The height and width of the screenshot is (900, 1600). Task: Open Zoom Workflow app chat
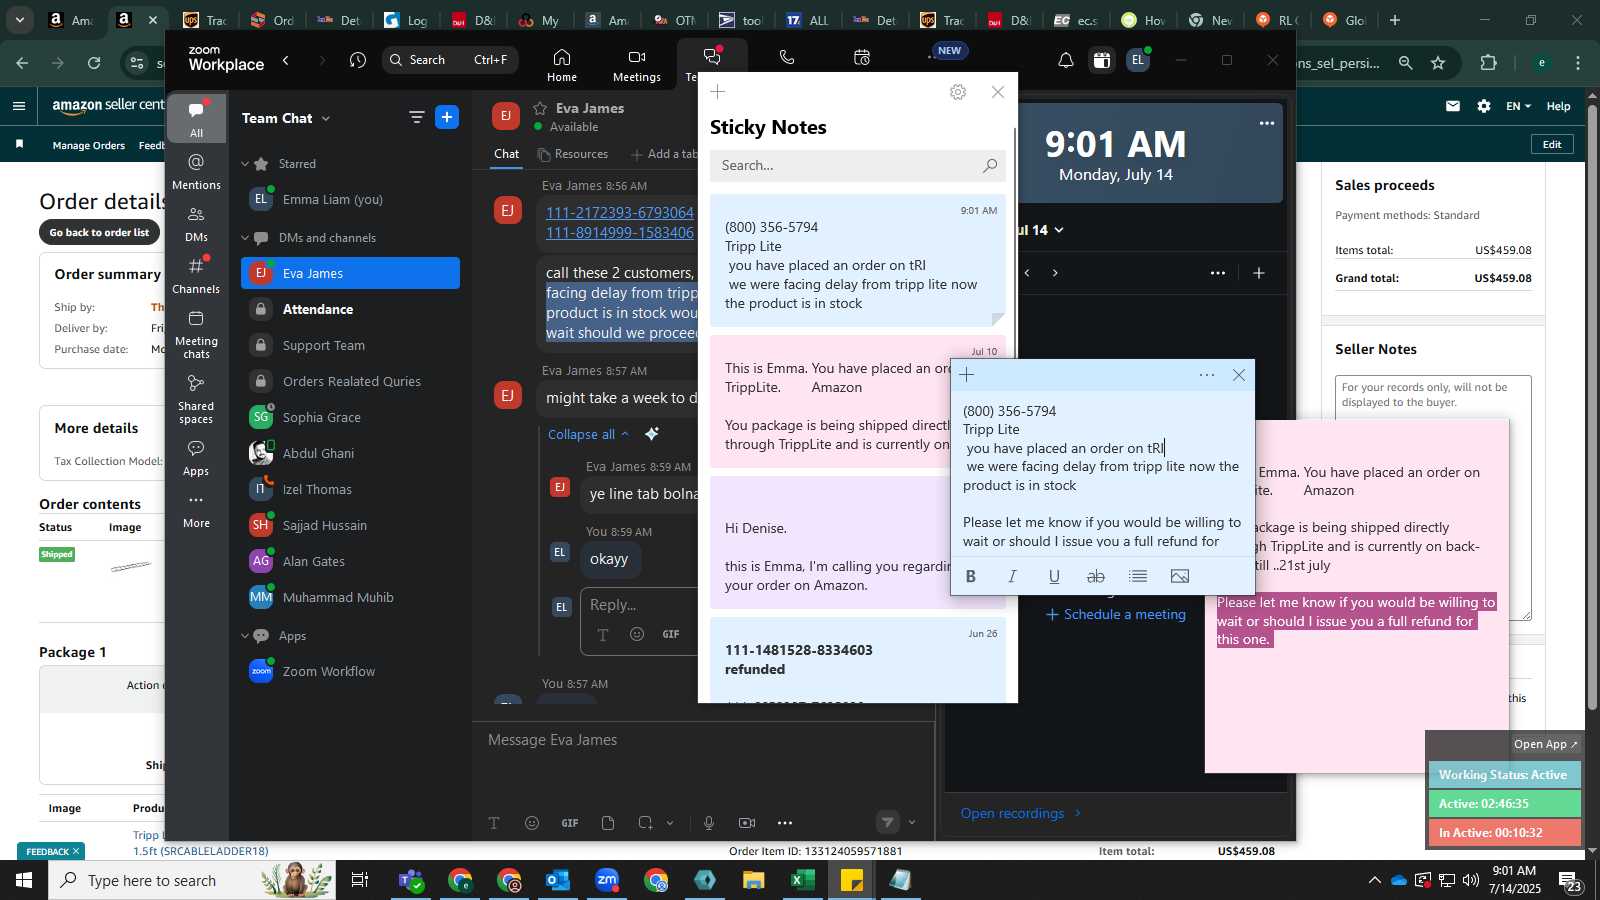click(350, 671)
